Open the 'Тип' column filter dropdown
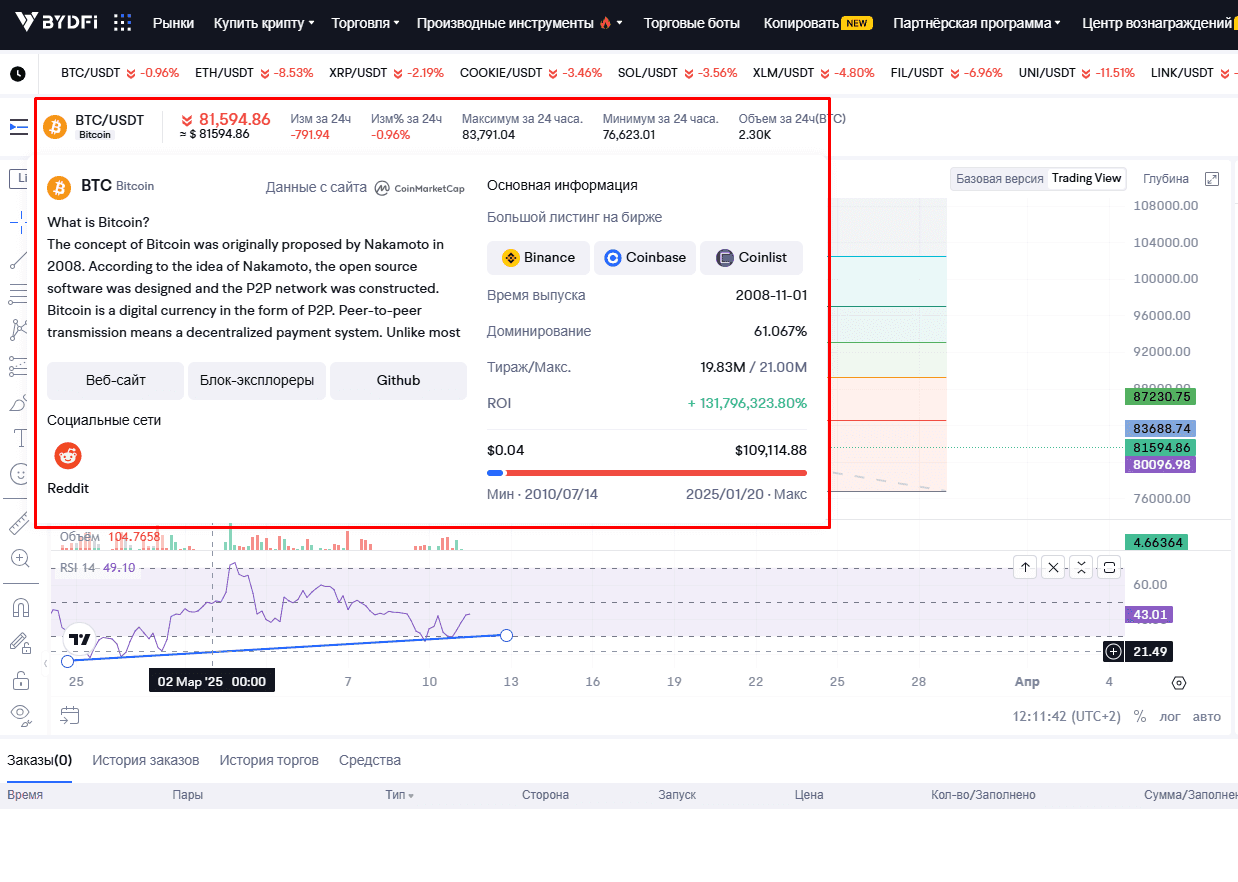 pyautogui.click(x=400, y=795)
